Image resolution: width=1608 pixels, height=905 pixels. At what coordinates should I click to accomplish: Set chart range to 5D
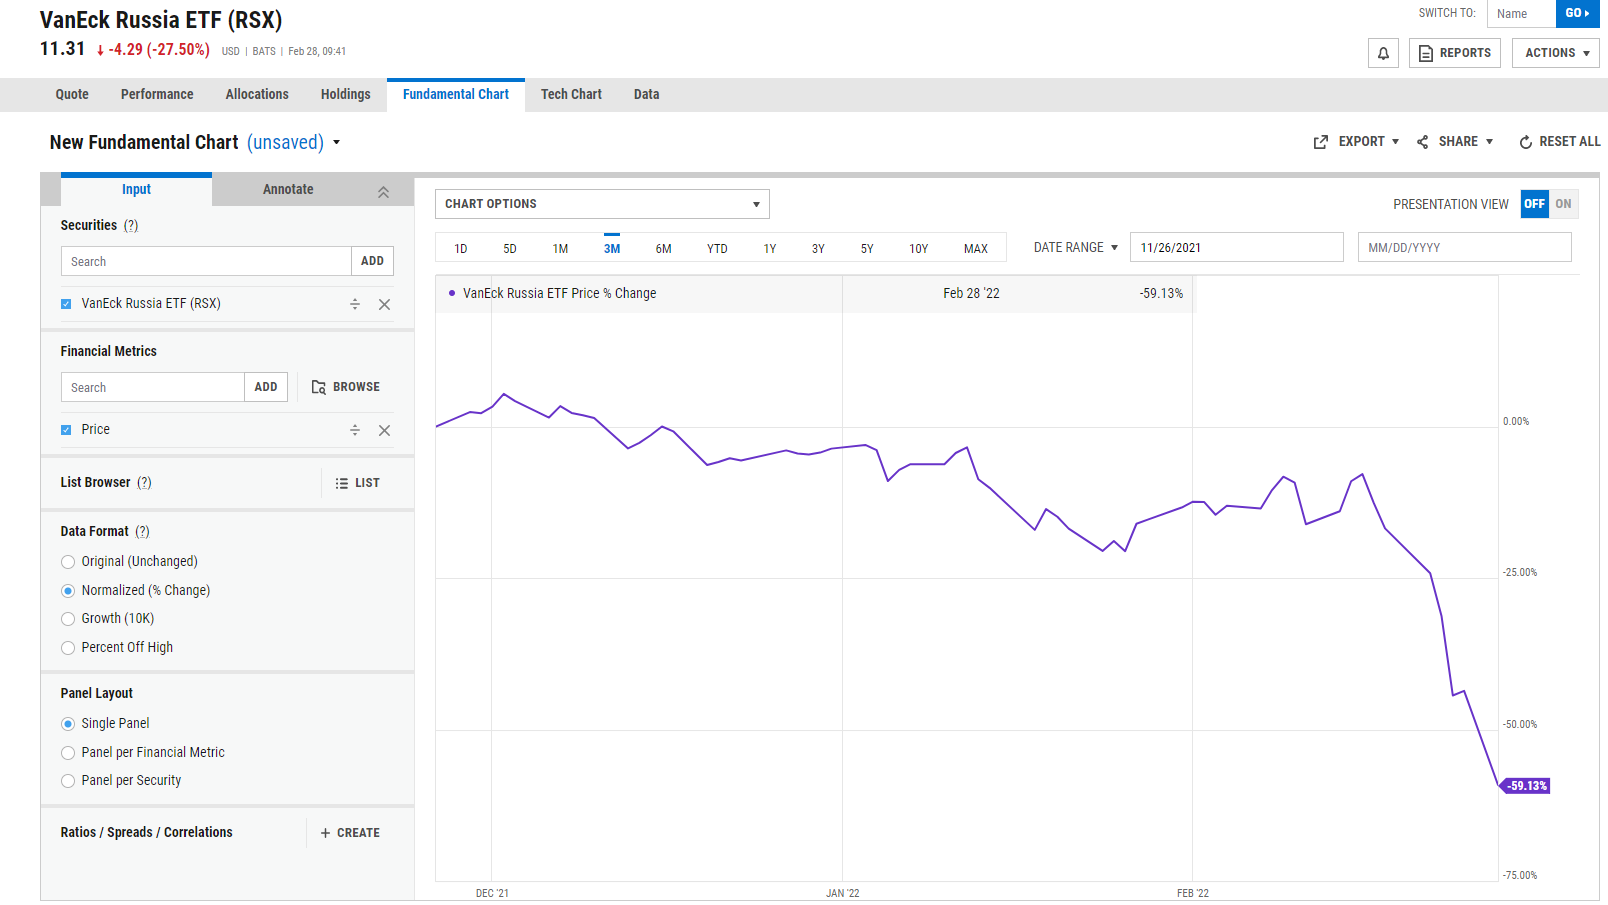click(510, 249)
